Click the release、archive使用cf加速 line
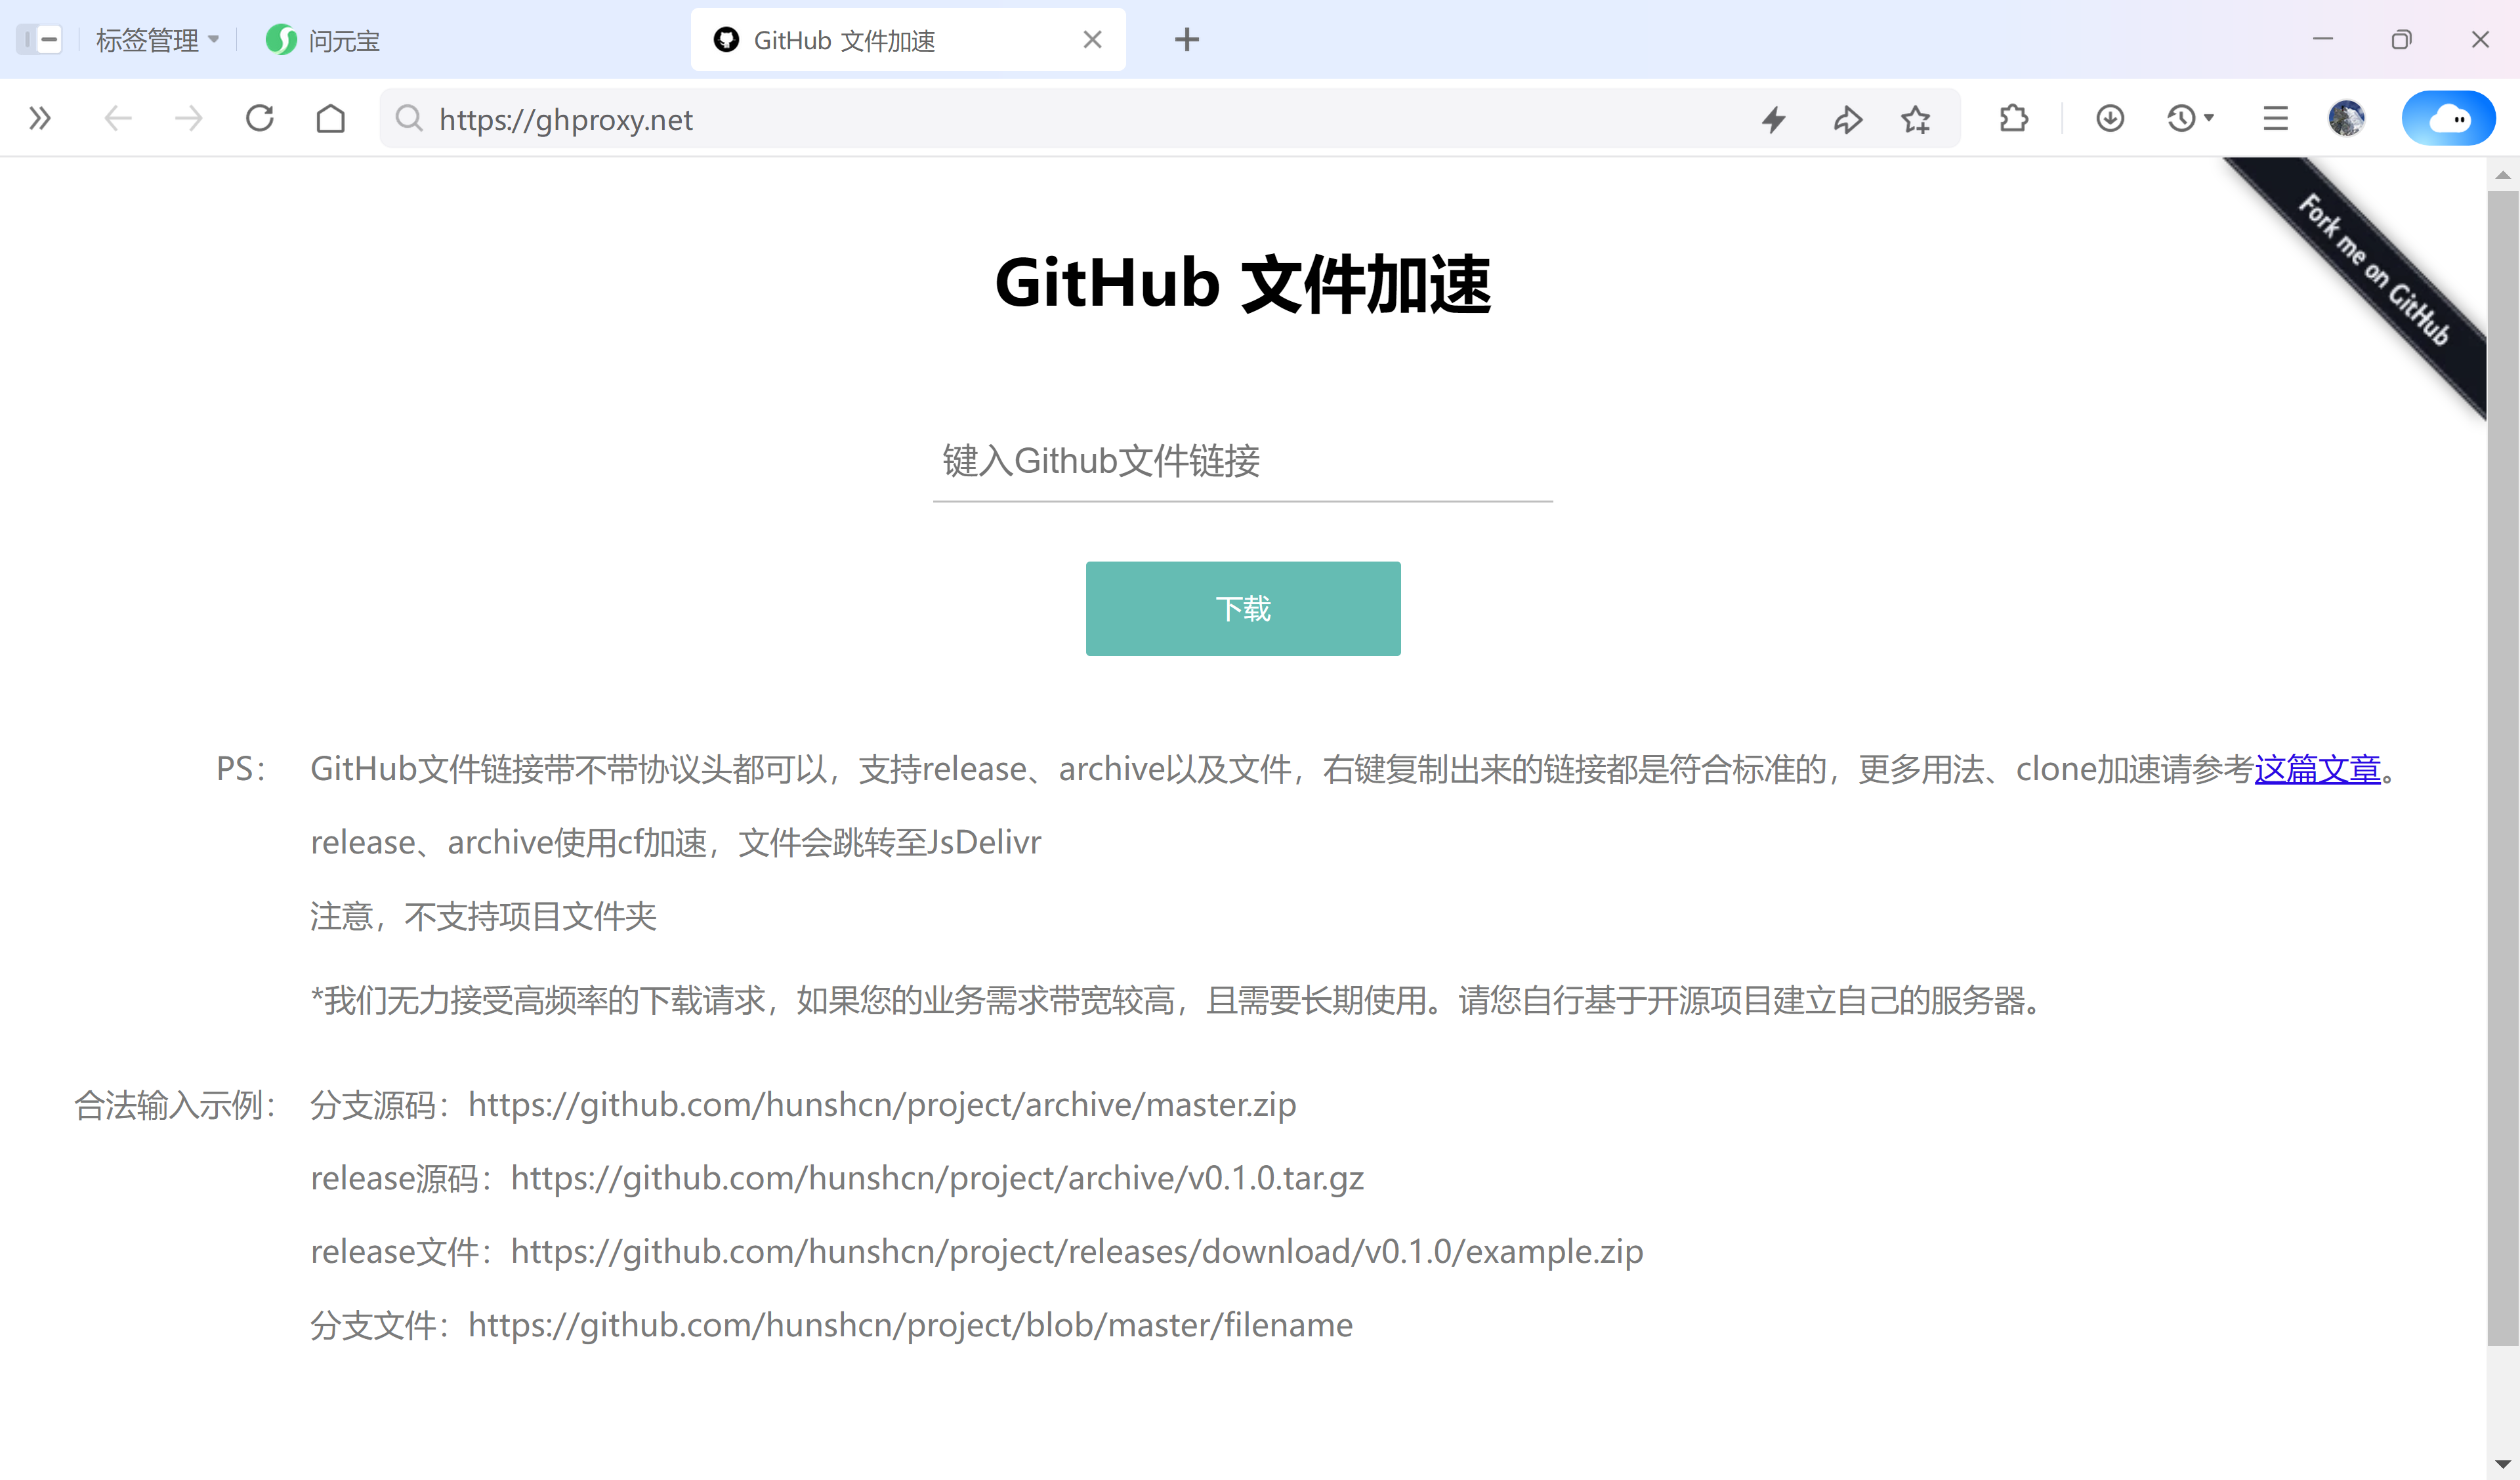The height and width of the screenshot is (1480, 2520). coord(676,843)
